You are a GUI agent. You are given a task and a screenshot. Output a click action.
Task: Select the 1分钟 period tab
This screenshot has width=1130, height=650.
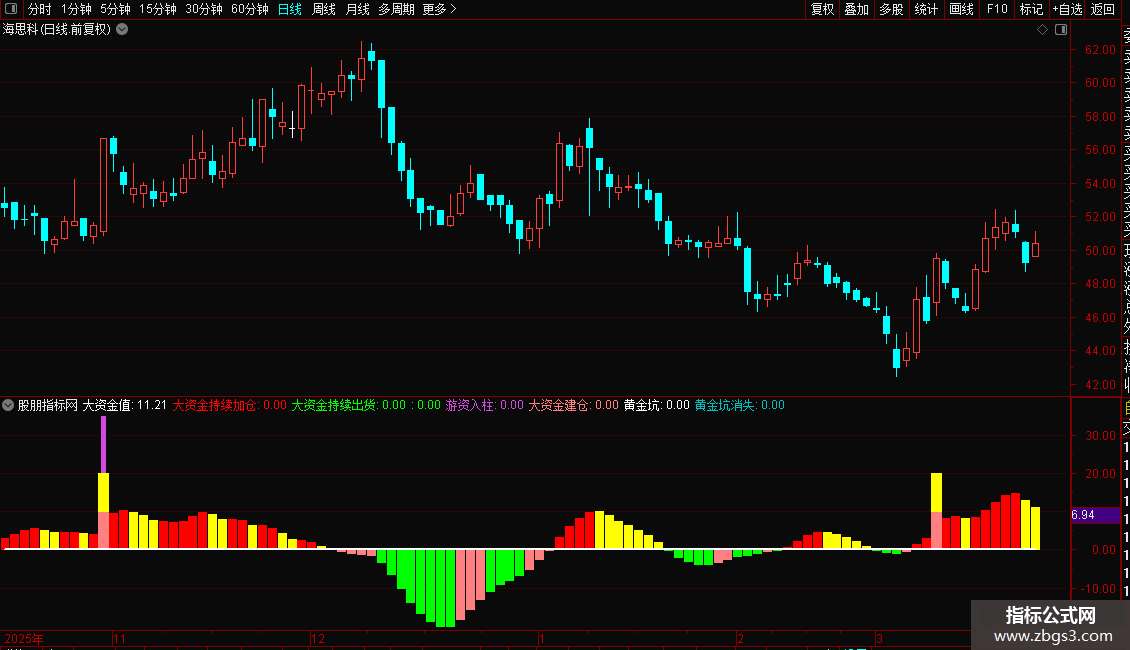[x=76, y=9]
